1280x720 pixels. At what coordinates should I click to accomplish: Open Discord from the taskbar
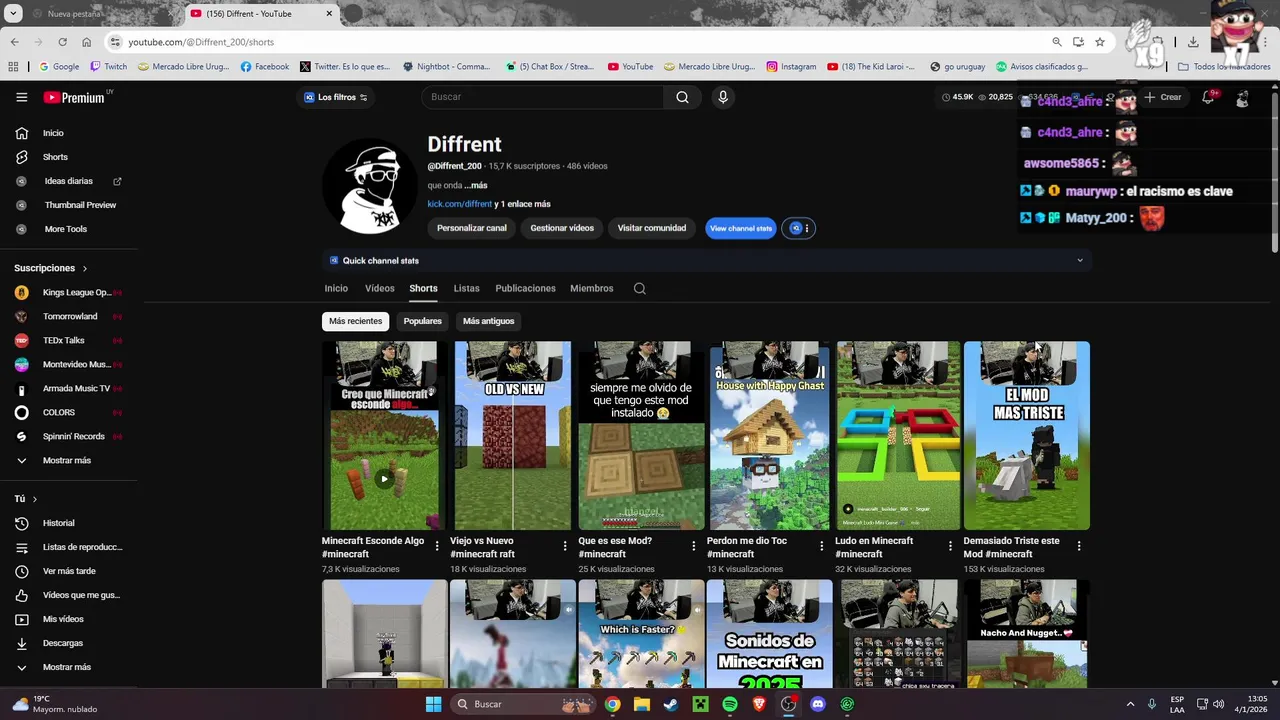[x=818, y=704]
